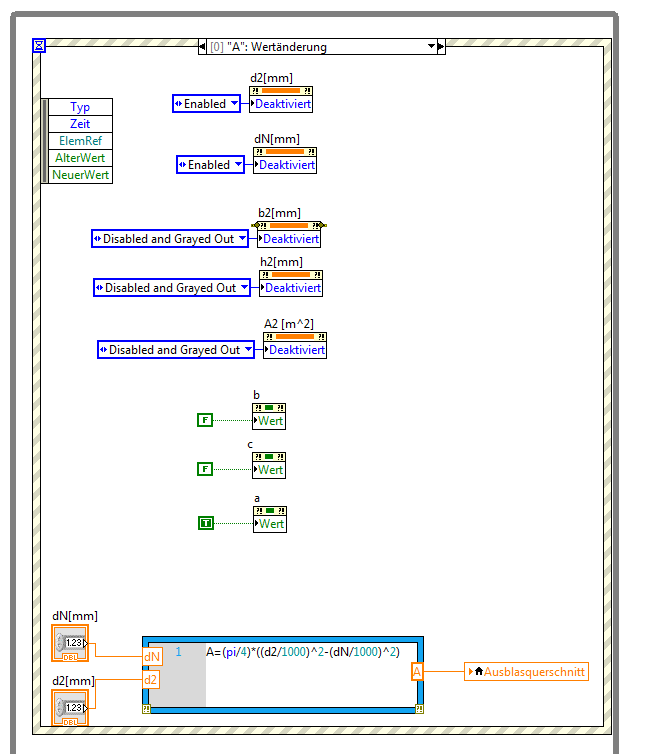Click Wert property of node b
Screen dimensions: 668x754
click(269, 421)
